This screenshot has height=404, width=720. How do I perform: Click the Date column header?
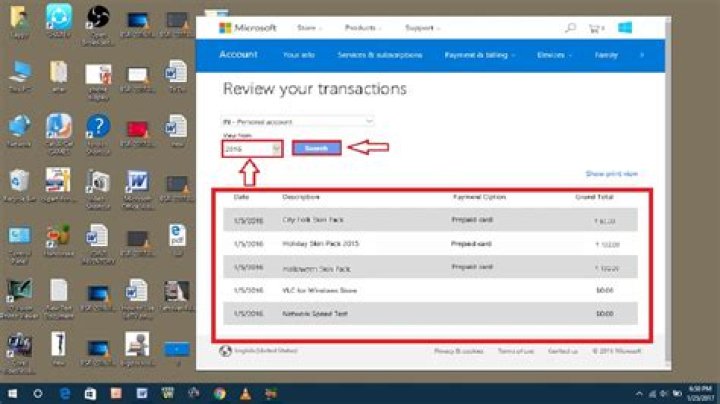[241, 196]
